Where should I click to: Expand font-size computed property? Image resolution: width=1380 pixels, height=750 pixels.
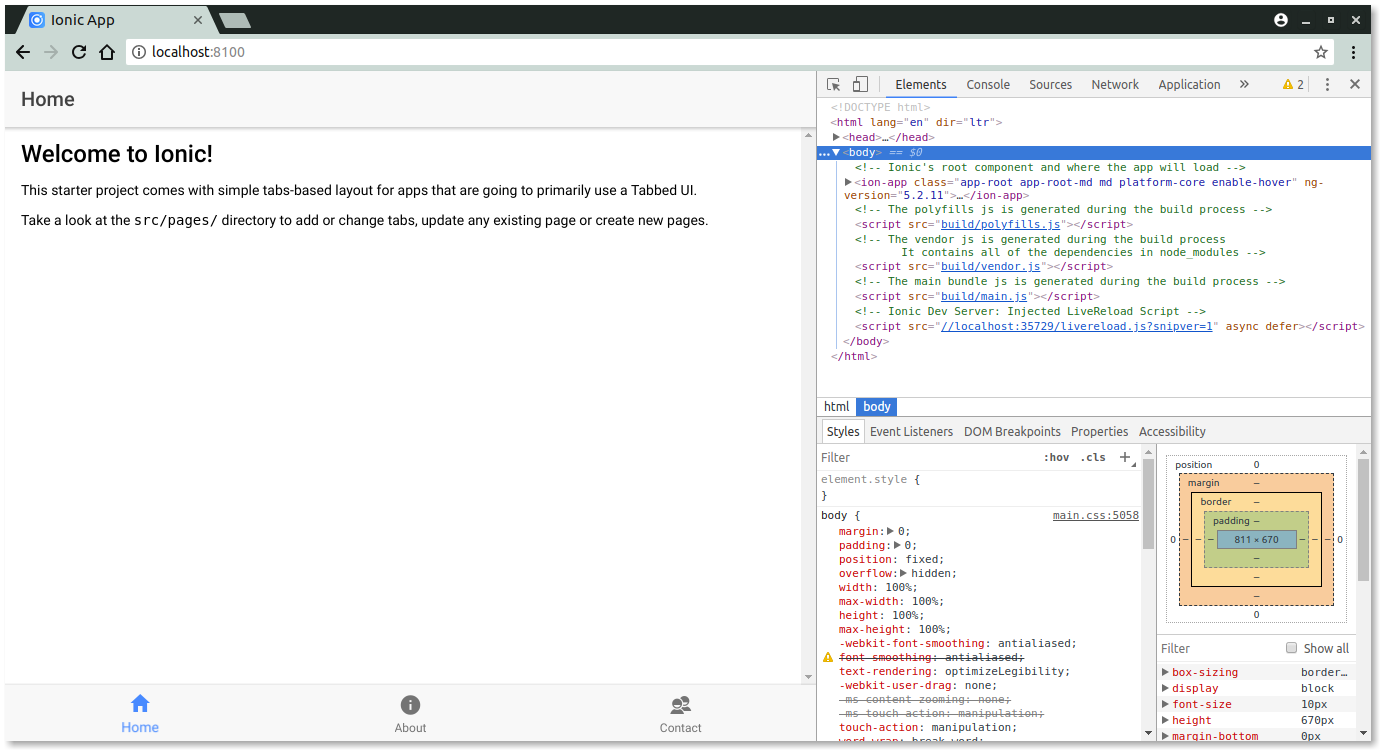pyautogui.click(x=1166, y=704)
